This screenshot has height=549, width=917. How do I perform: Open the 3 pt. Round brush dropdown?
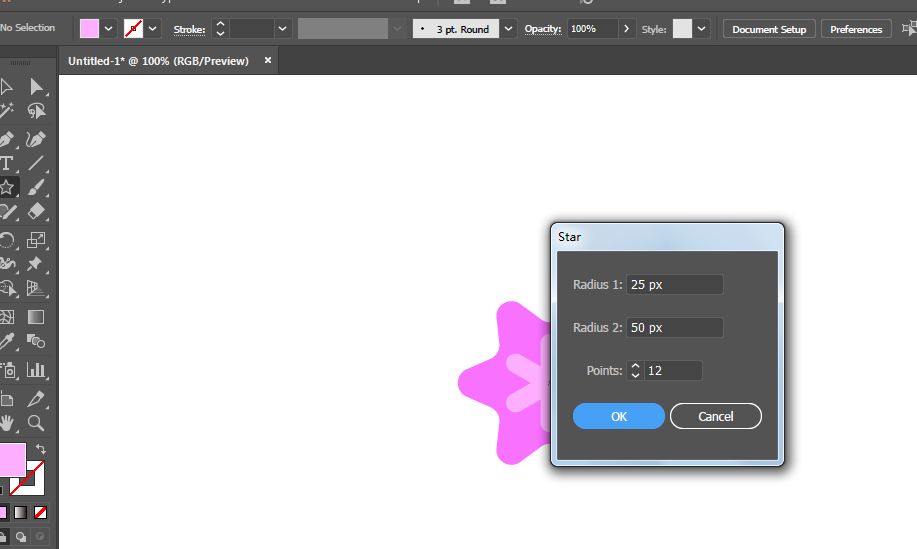coord(508,29)
